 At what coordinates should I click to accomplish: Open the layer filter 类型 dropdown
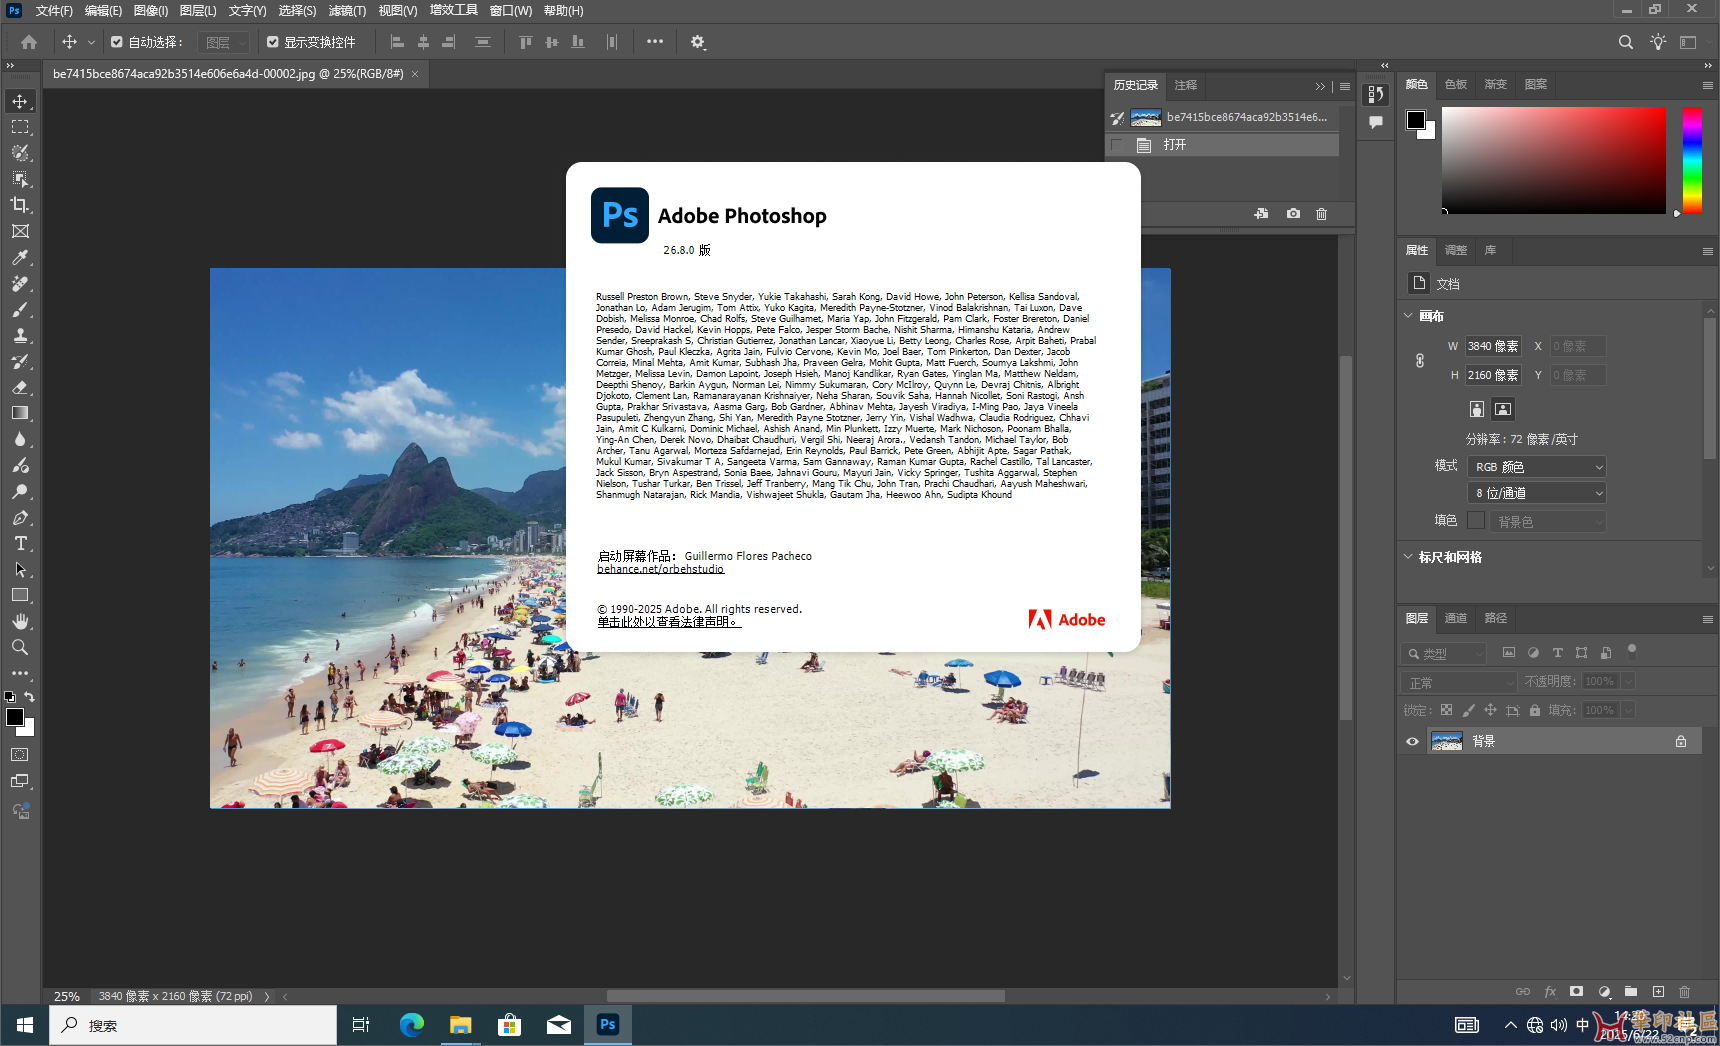(x=1444, y=653)
